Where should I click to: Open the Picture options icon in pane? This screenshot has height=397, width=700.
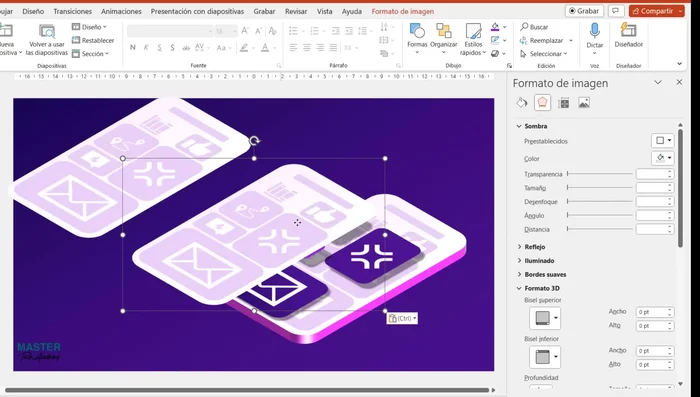pos(584,103)
